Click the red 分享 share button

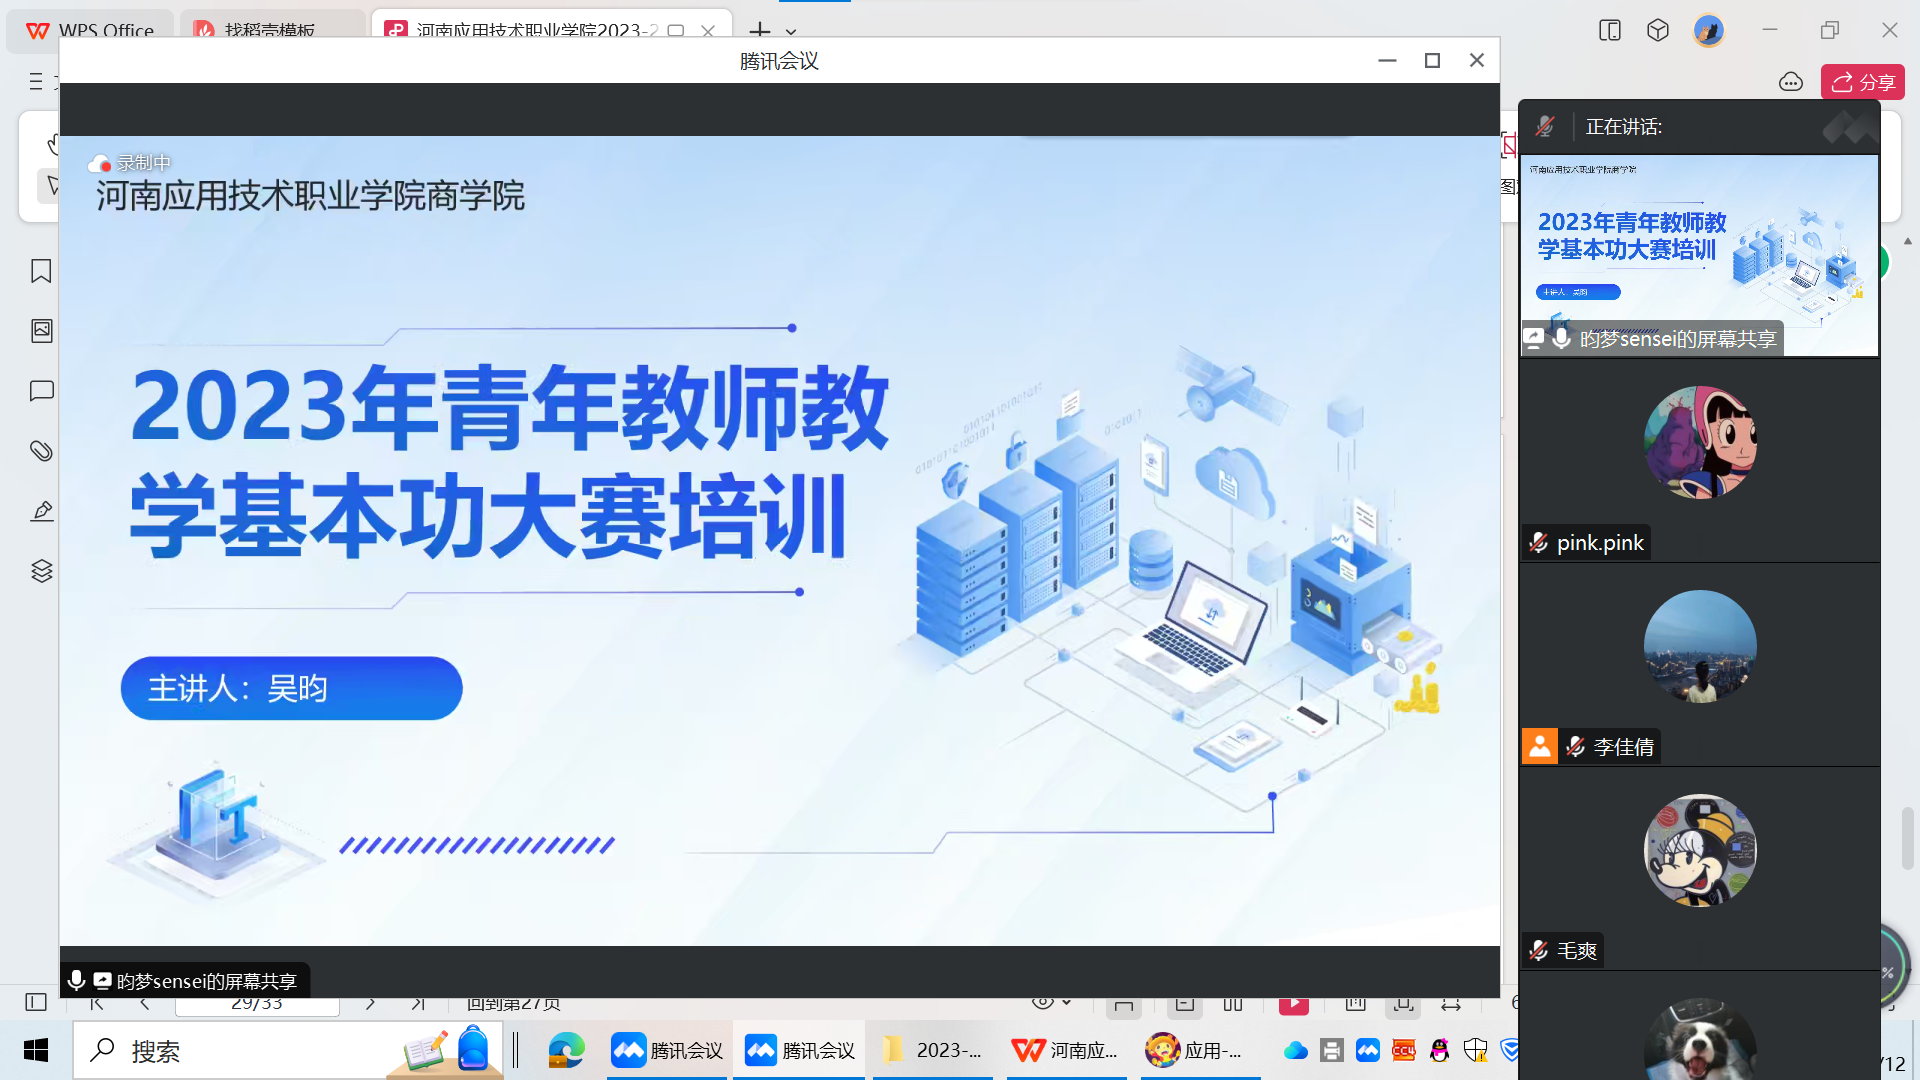1862,82
